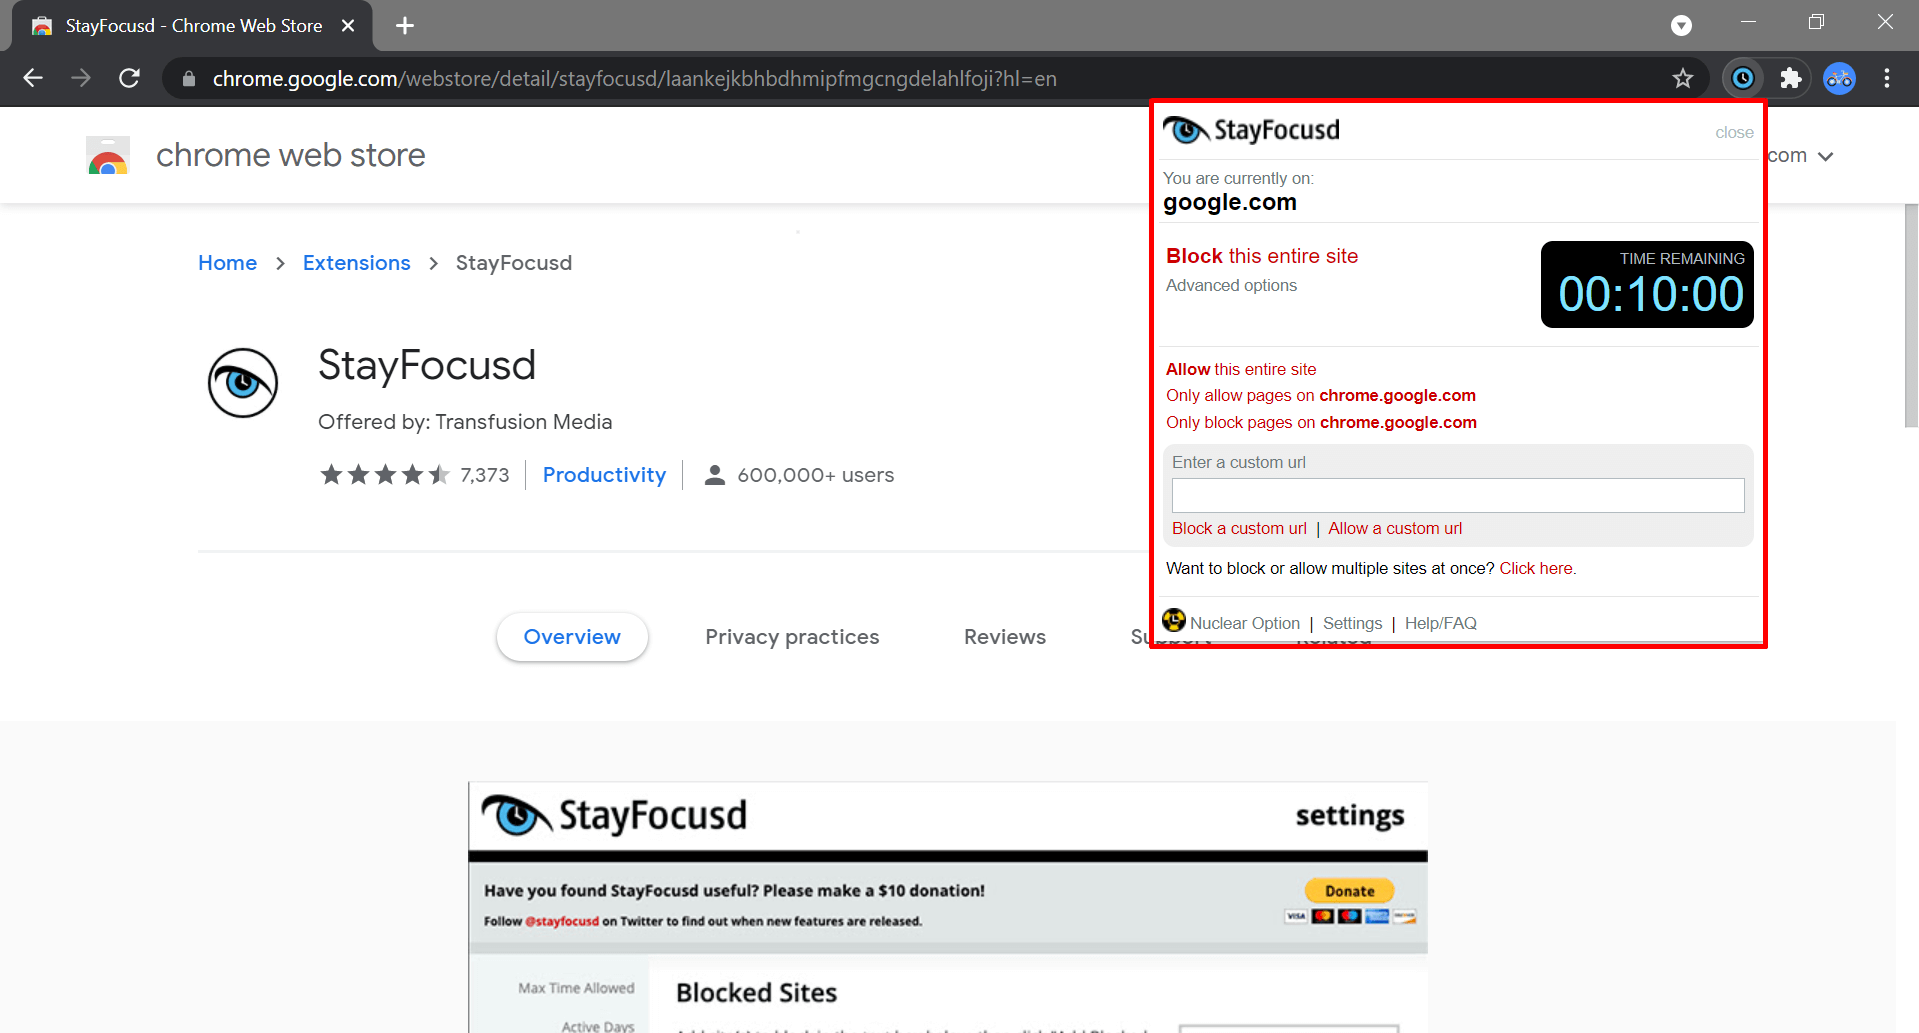Open StayFocusd Settings
This screenshot has height=1033, width=1919.
point(1352,623)
